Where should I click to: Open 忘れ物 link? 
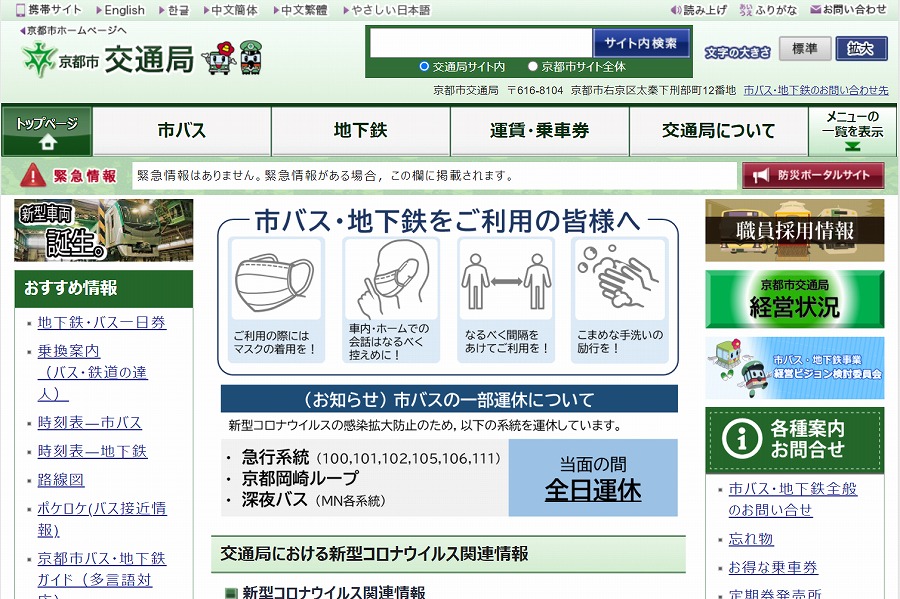tap(751, 539)
